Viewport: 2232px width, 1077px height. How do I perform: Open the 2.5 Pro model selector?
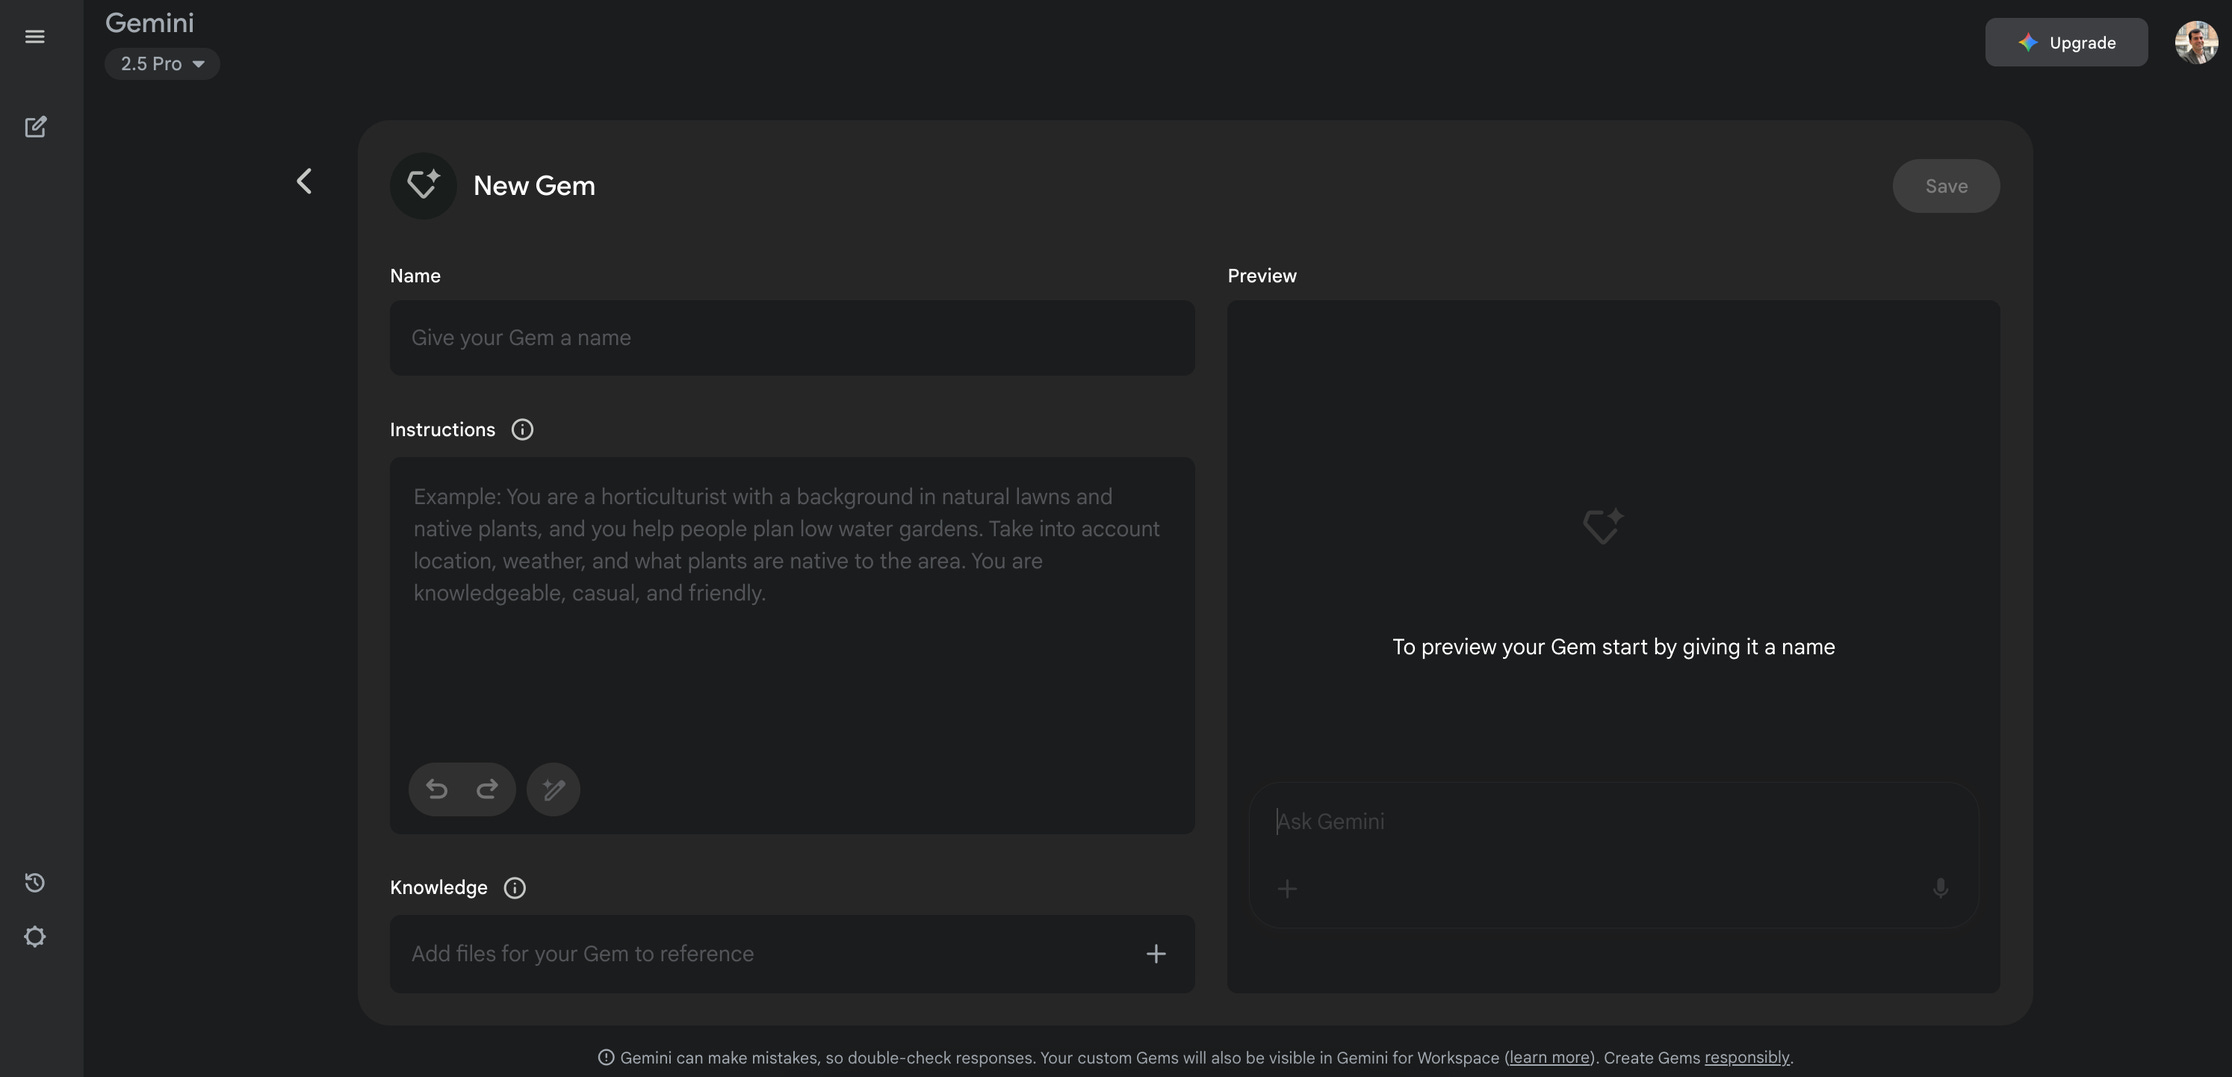[x=162, y=64]
